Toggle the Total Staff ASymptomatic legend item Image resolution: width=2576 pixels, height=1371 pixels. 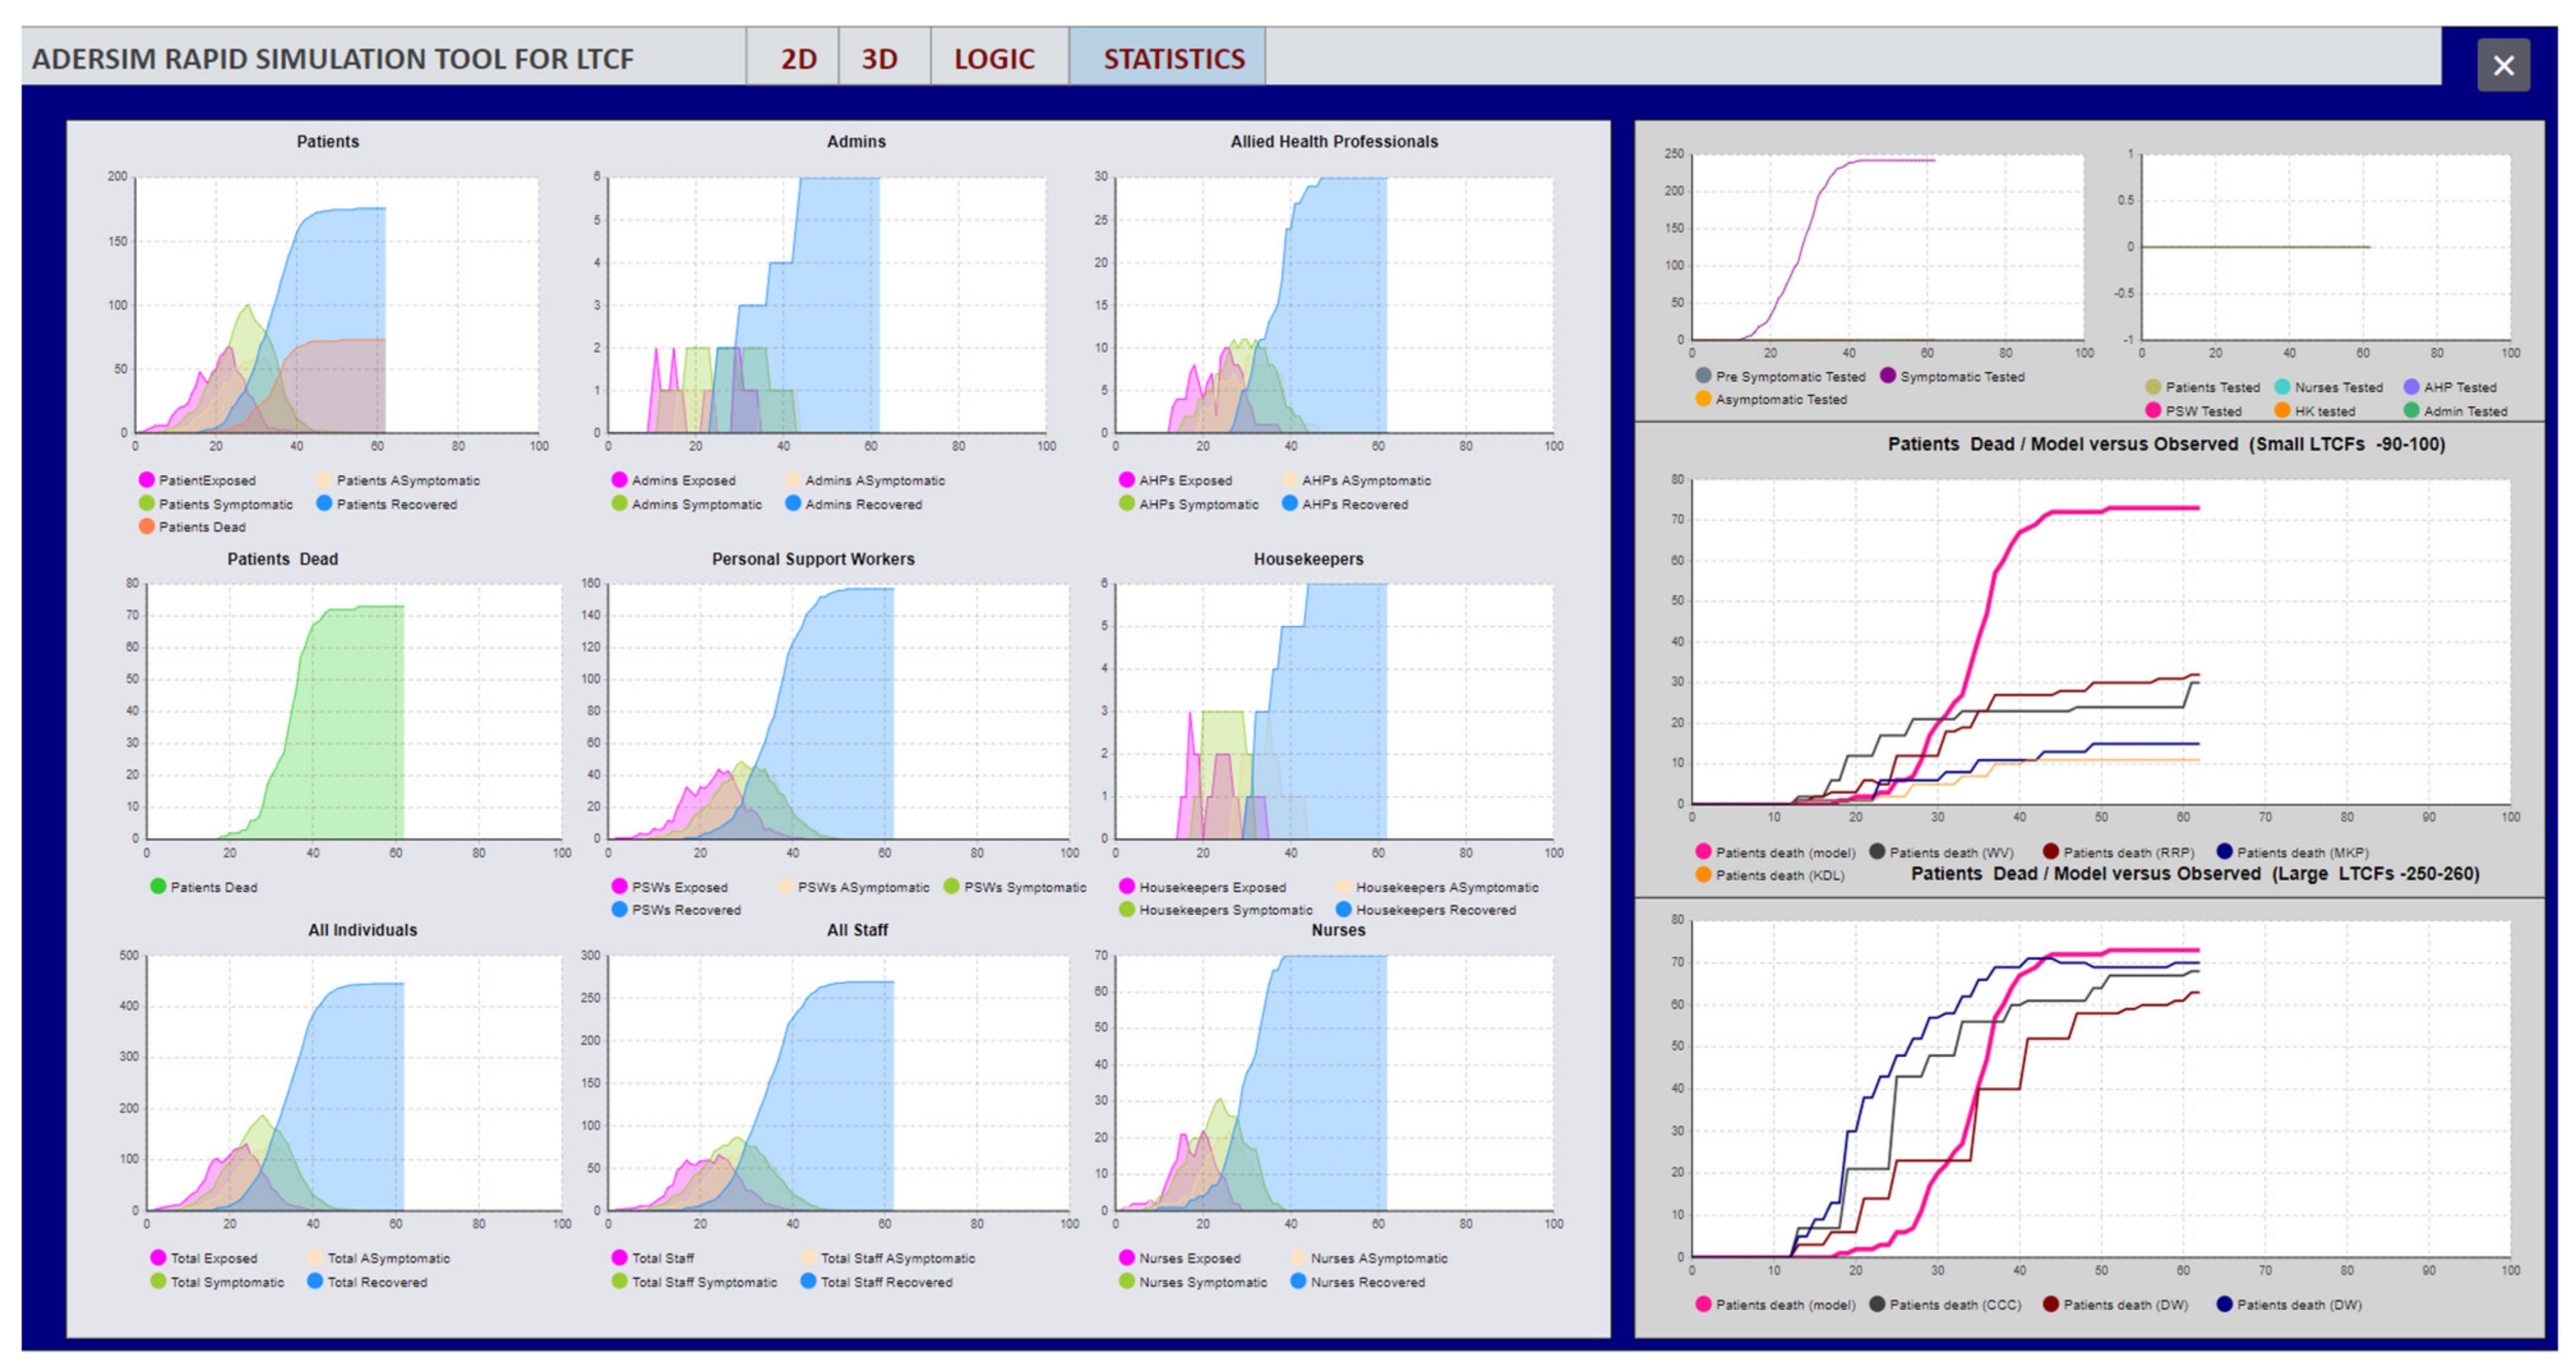808,1258
